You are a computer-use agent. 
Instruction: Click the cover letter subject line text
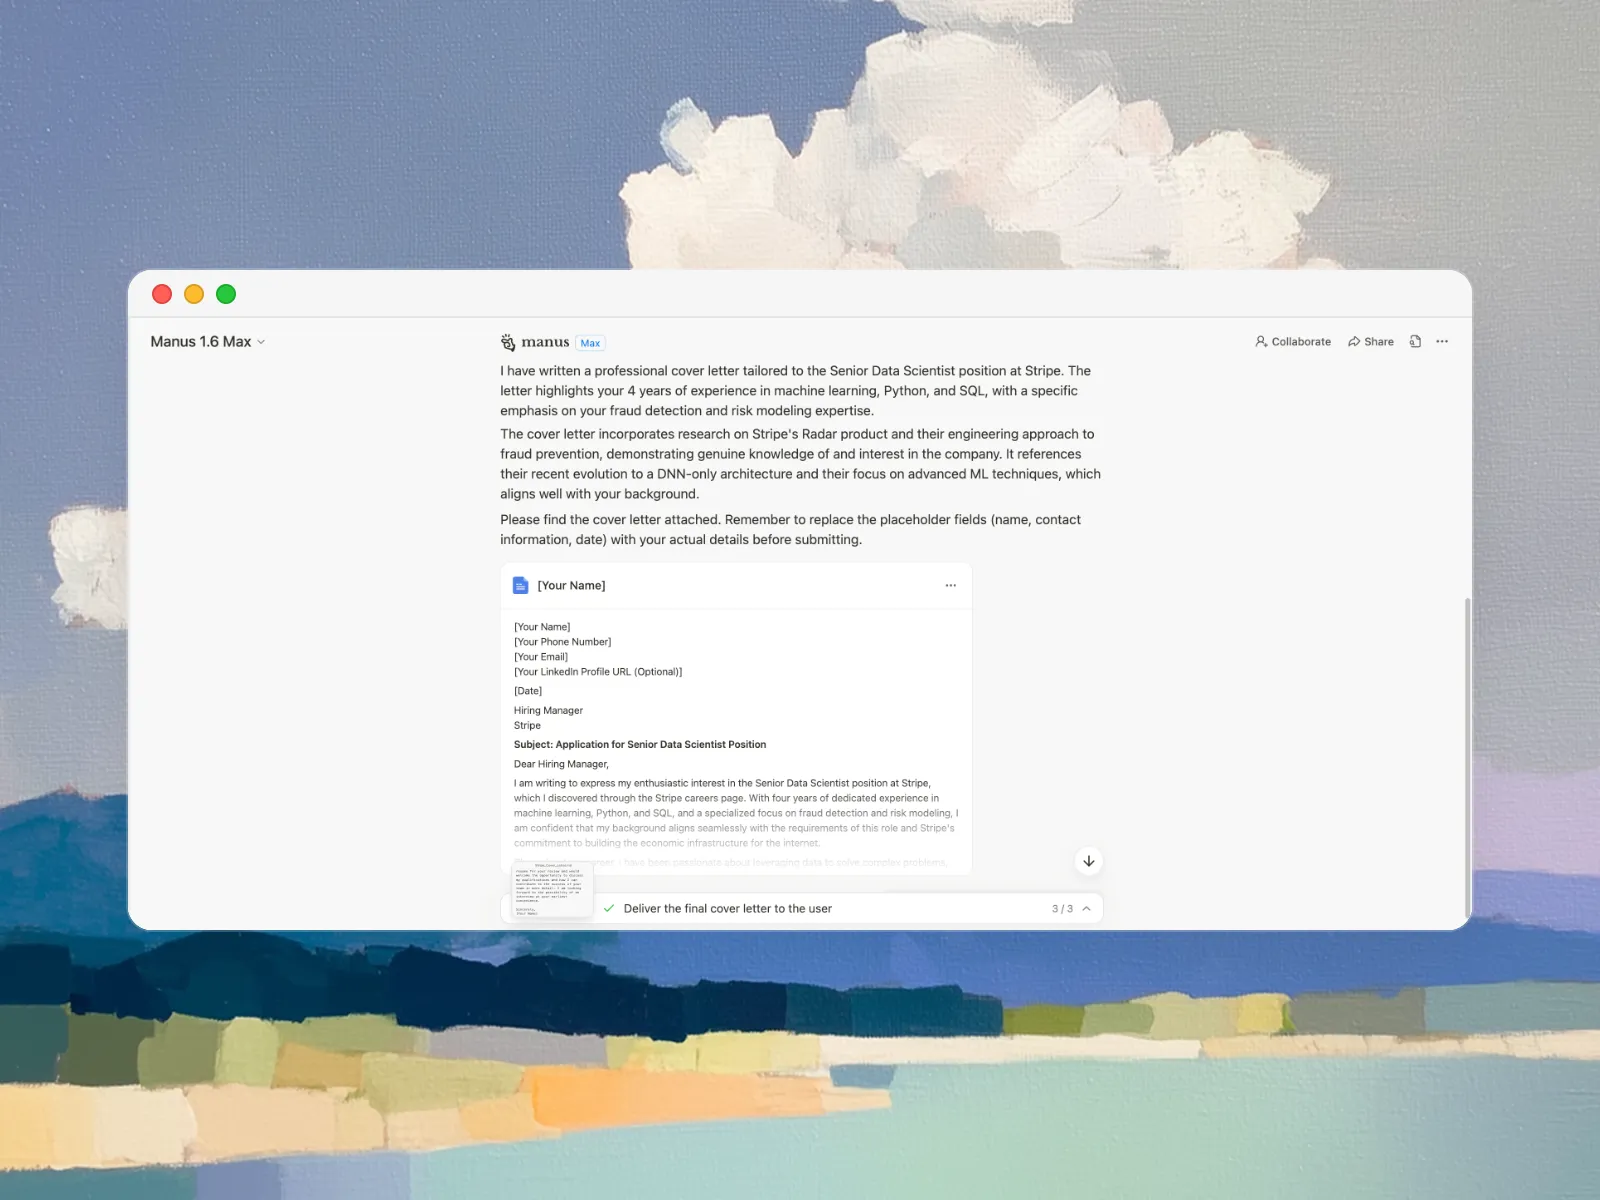click(640, 745)
